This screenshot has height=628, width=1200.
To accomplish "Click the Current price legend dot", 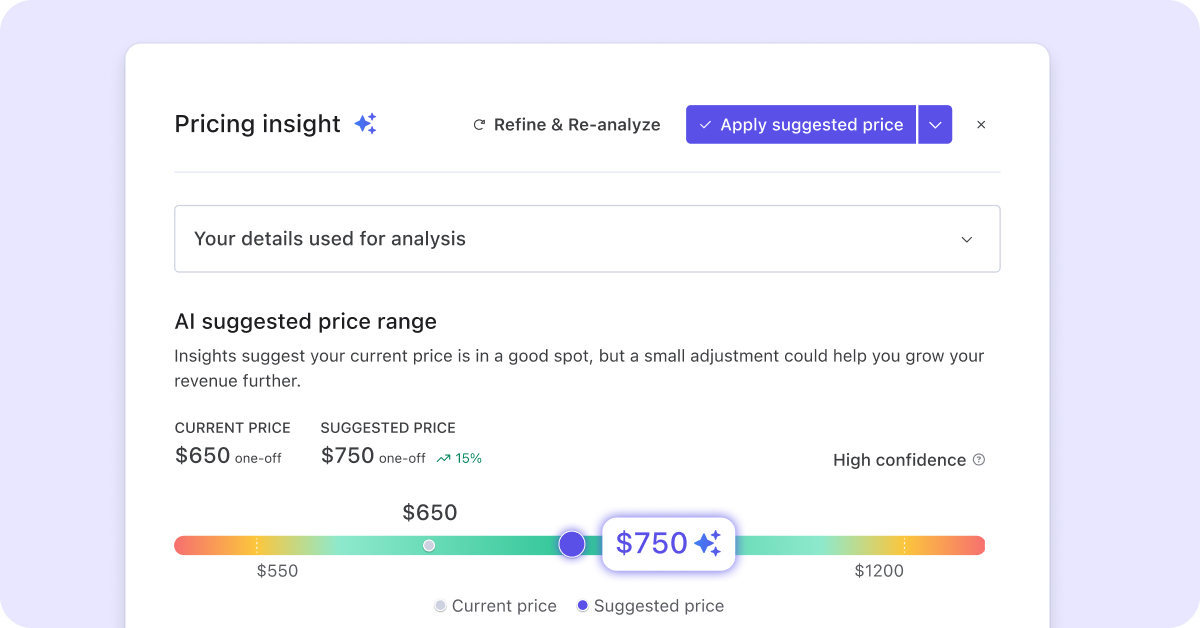I will pyautogui.click(x=440, y=606).
